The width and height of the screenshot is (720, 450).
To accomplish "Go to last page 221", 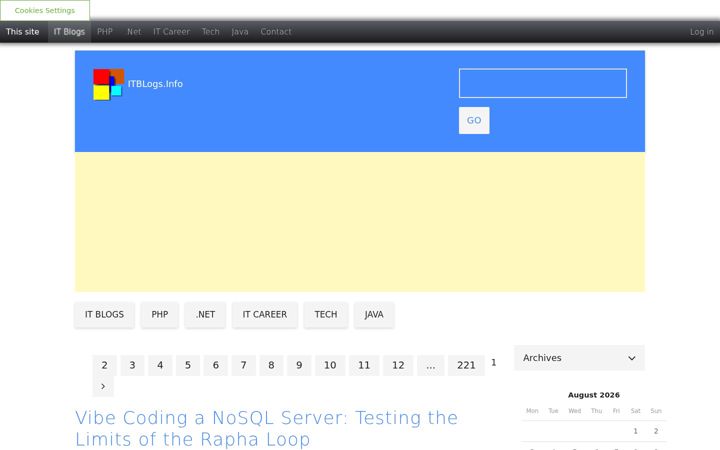I will [466, 365].
